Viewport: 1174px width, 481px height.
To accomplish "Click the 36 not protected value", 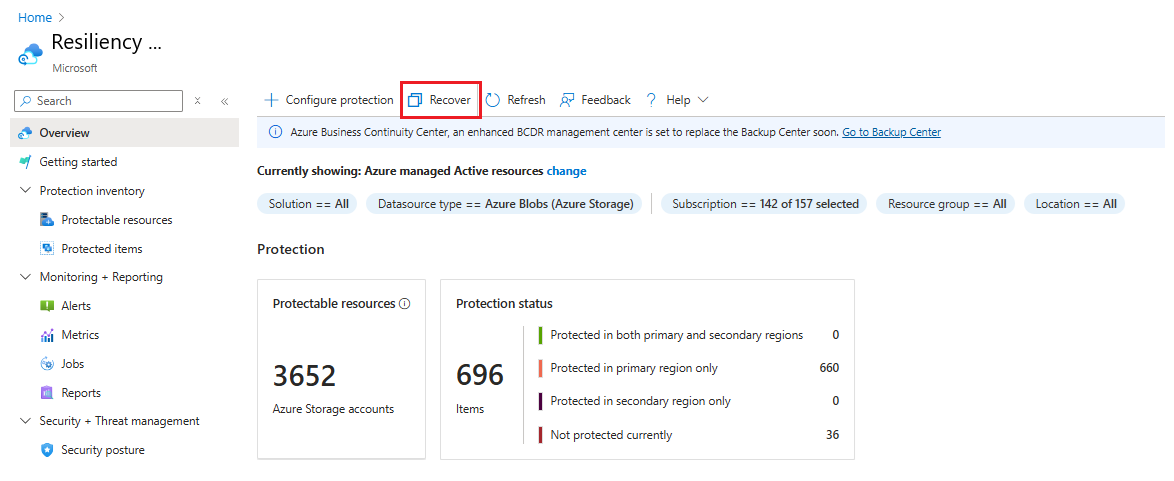I will [833, 435].
